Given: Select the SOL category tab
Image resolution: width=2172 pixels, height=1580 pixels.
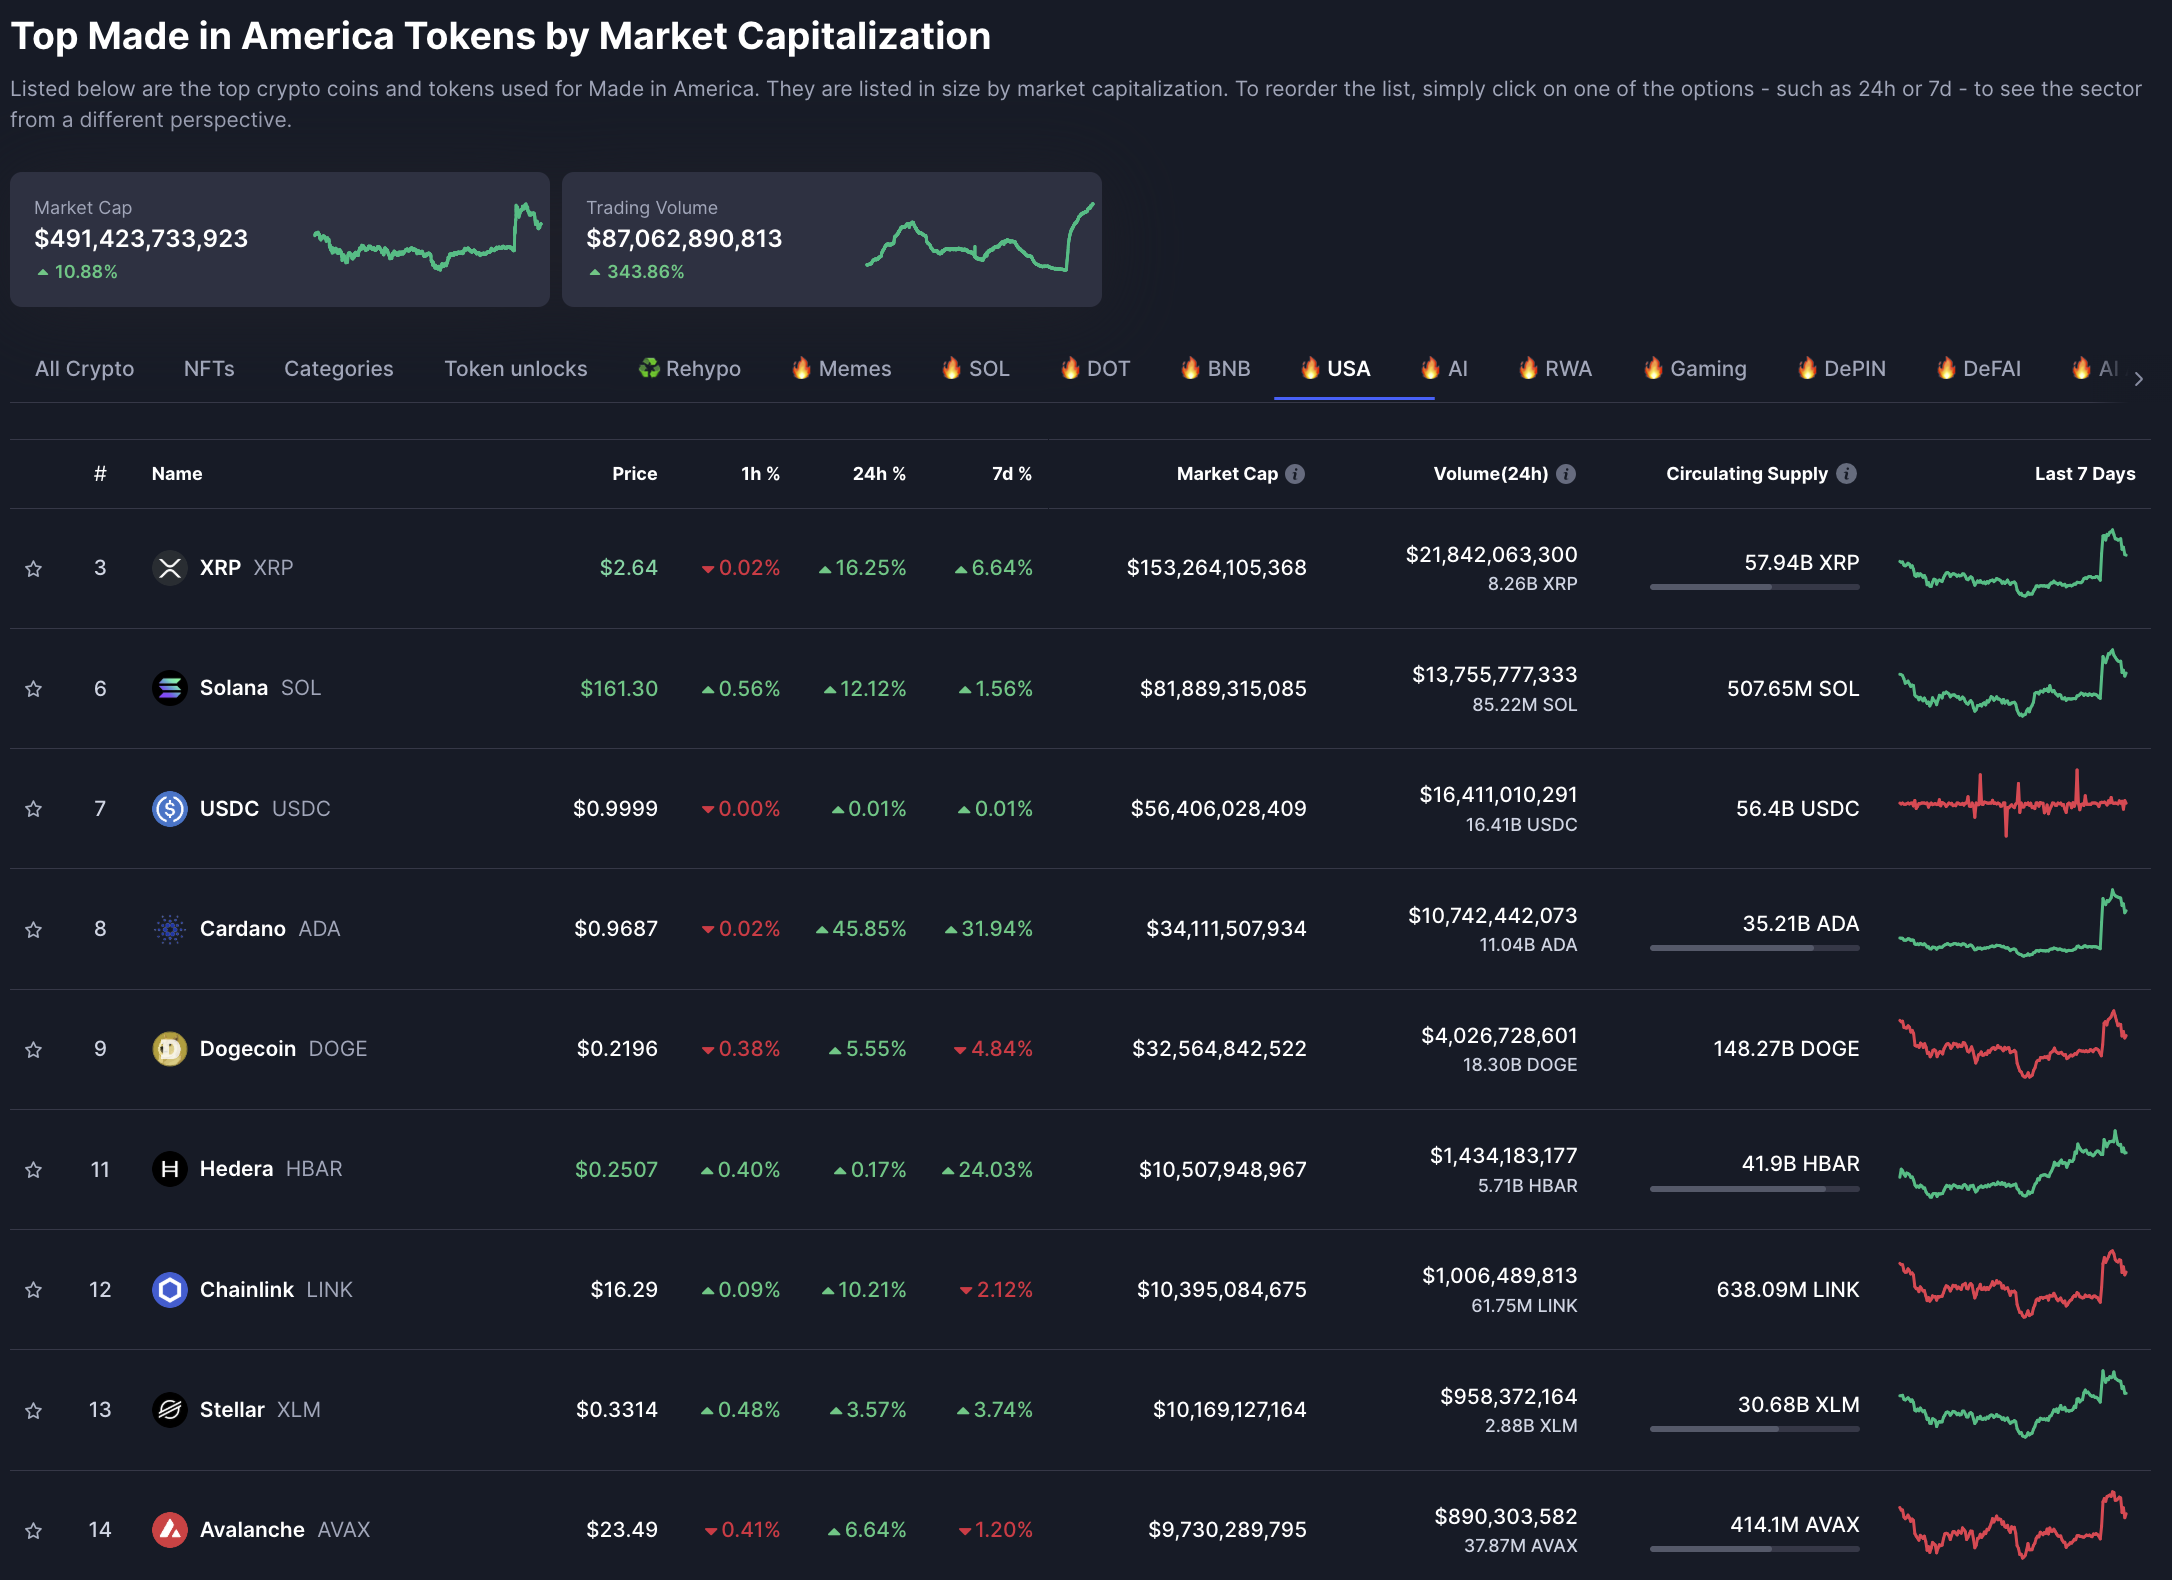Looking at the screenshot, I should pos(975,369).
